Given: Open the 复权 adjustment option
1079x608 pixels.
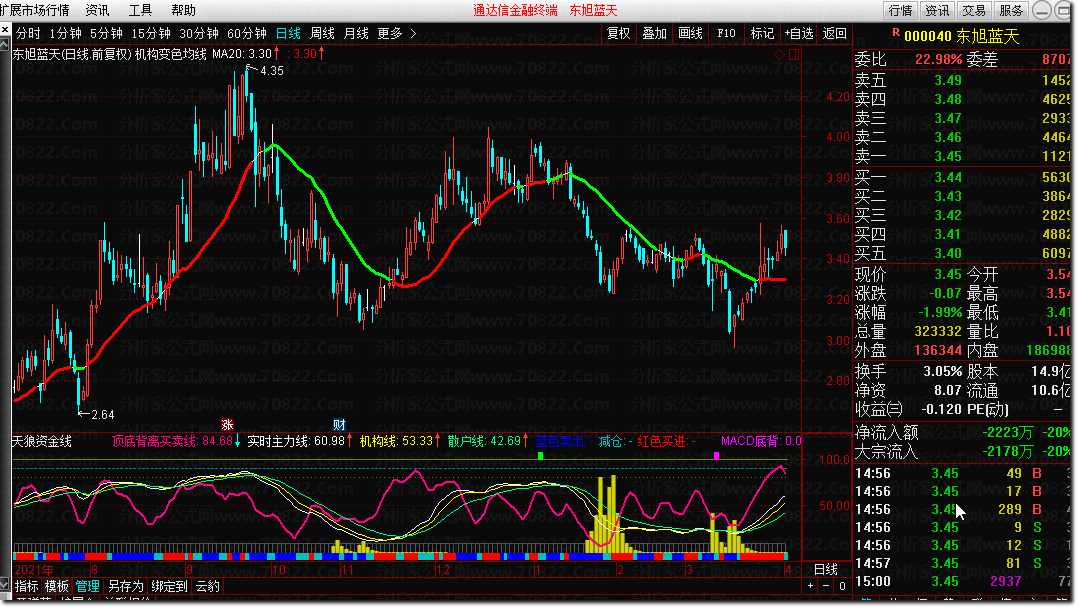Looking at the screenshot, I should coord(618,33).
